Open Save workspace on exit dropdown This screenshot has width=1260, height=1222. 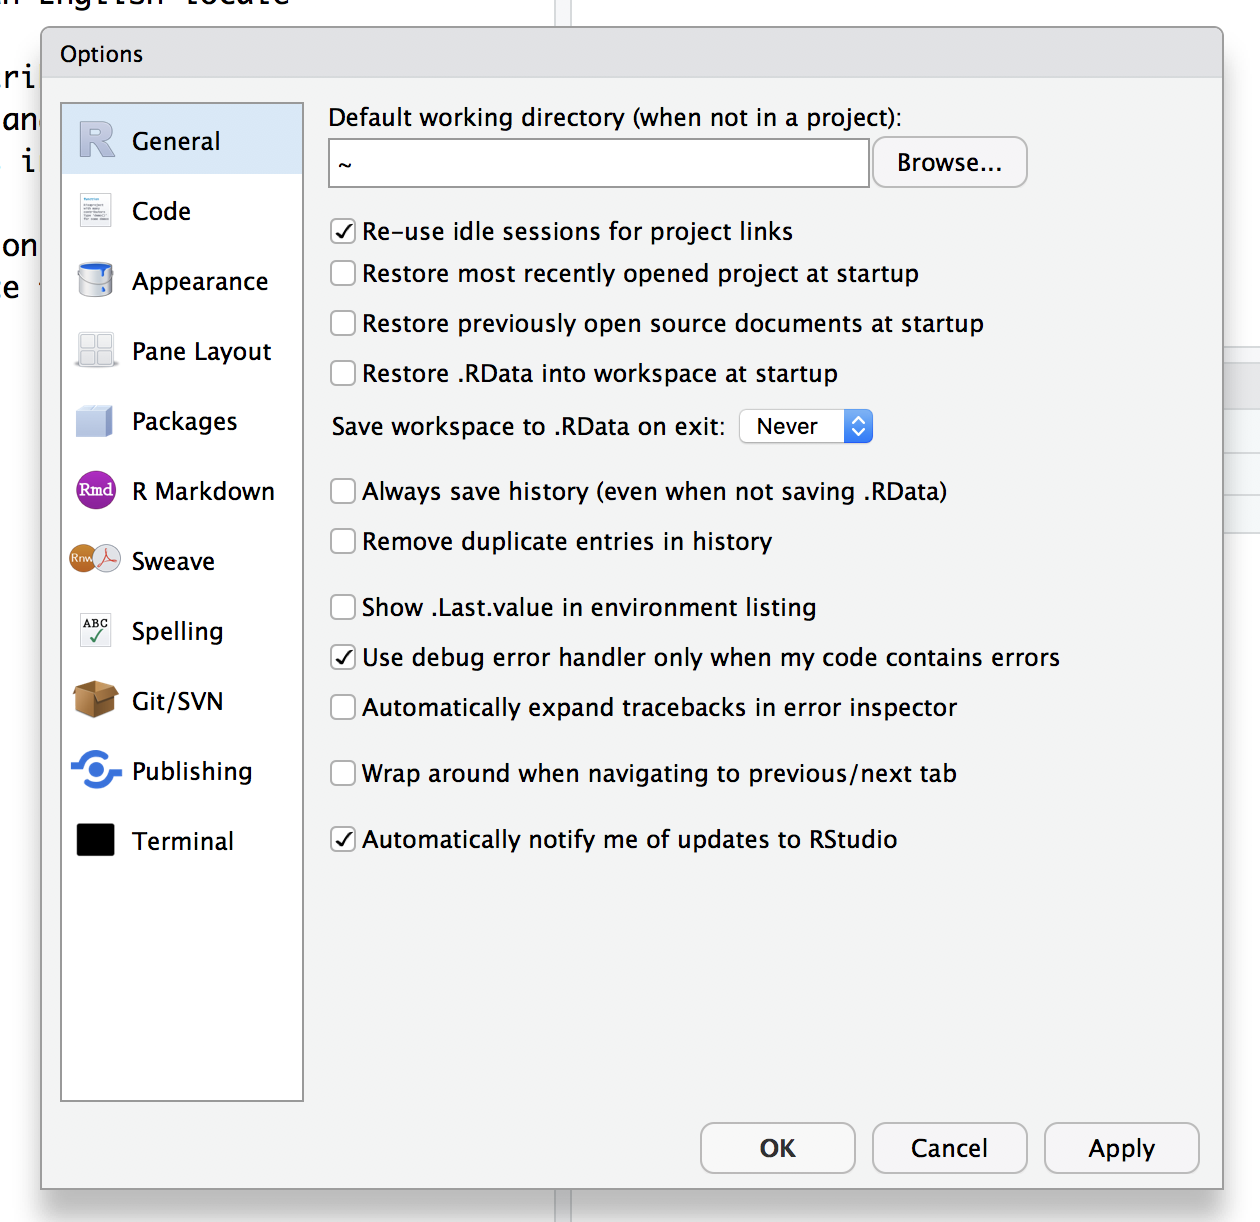click(x=806, y=426)
